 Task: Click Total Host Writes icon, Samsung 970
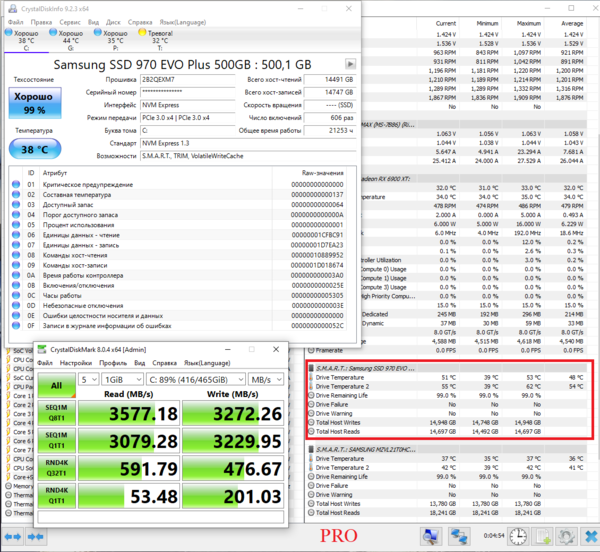click(311, 423)
